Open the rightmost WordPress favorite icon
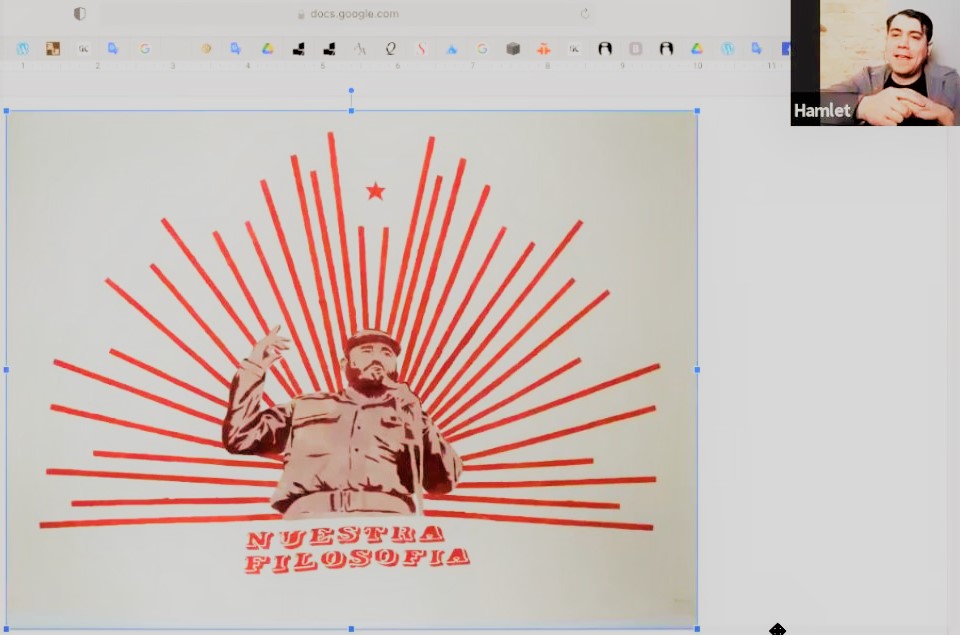The image size is (960, 635). (728, 48)
